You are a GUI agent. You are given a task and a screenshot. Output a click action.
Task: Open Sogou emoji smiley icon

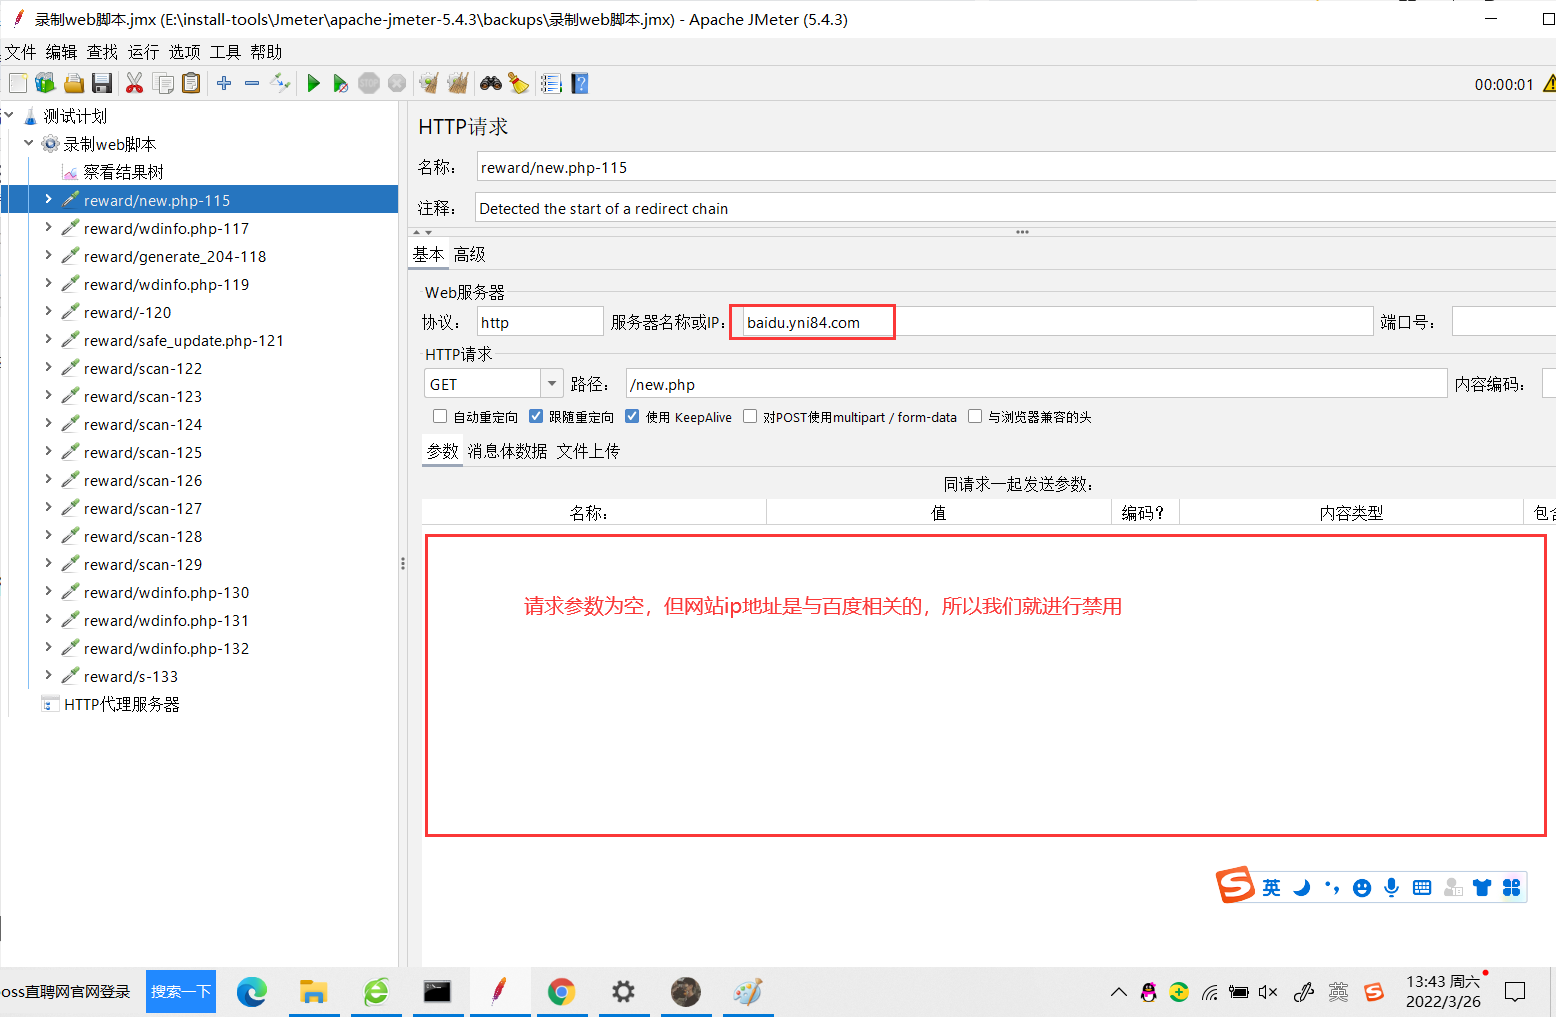pos(1361,887)
